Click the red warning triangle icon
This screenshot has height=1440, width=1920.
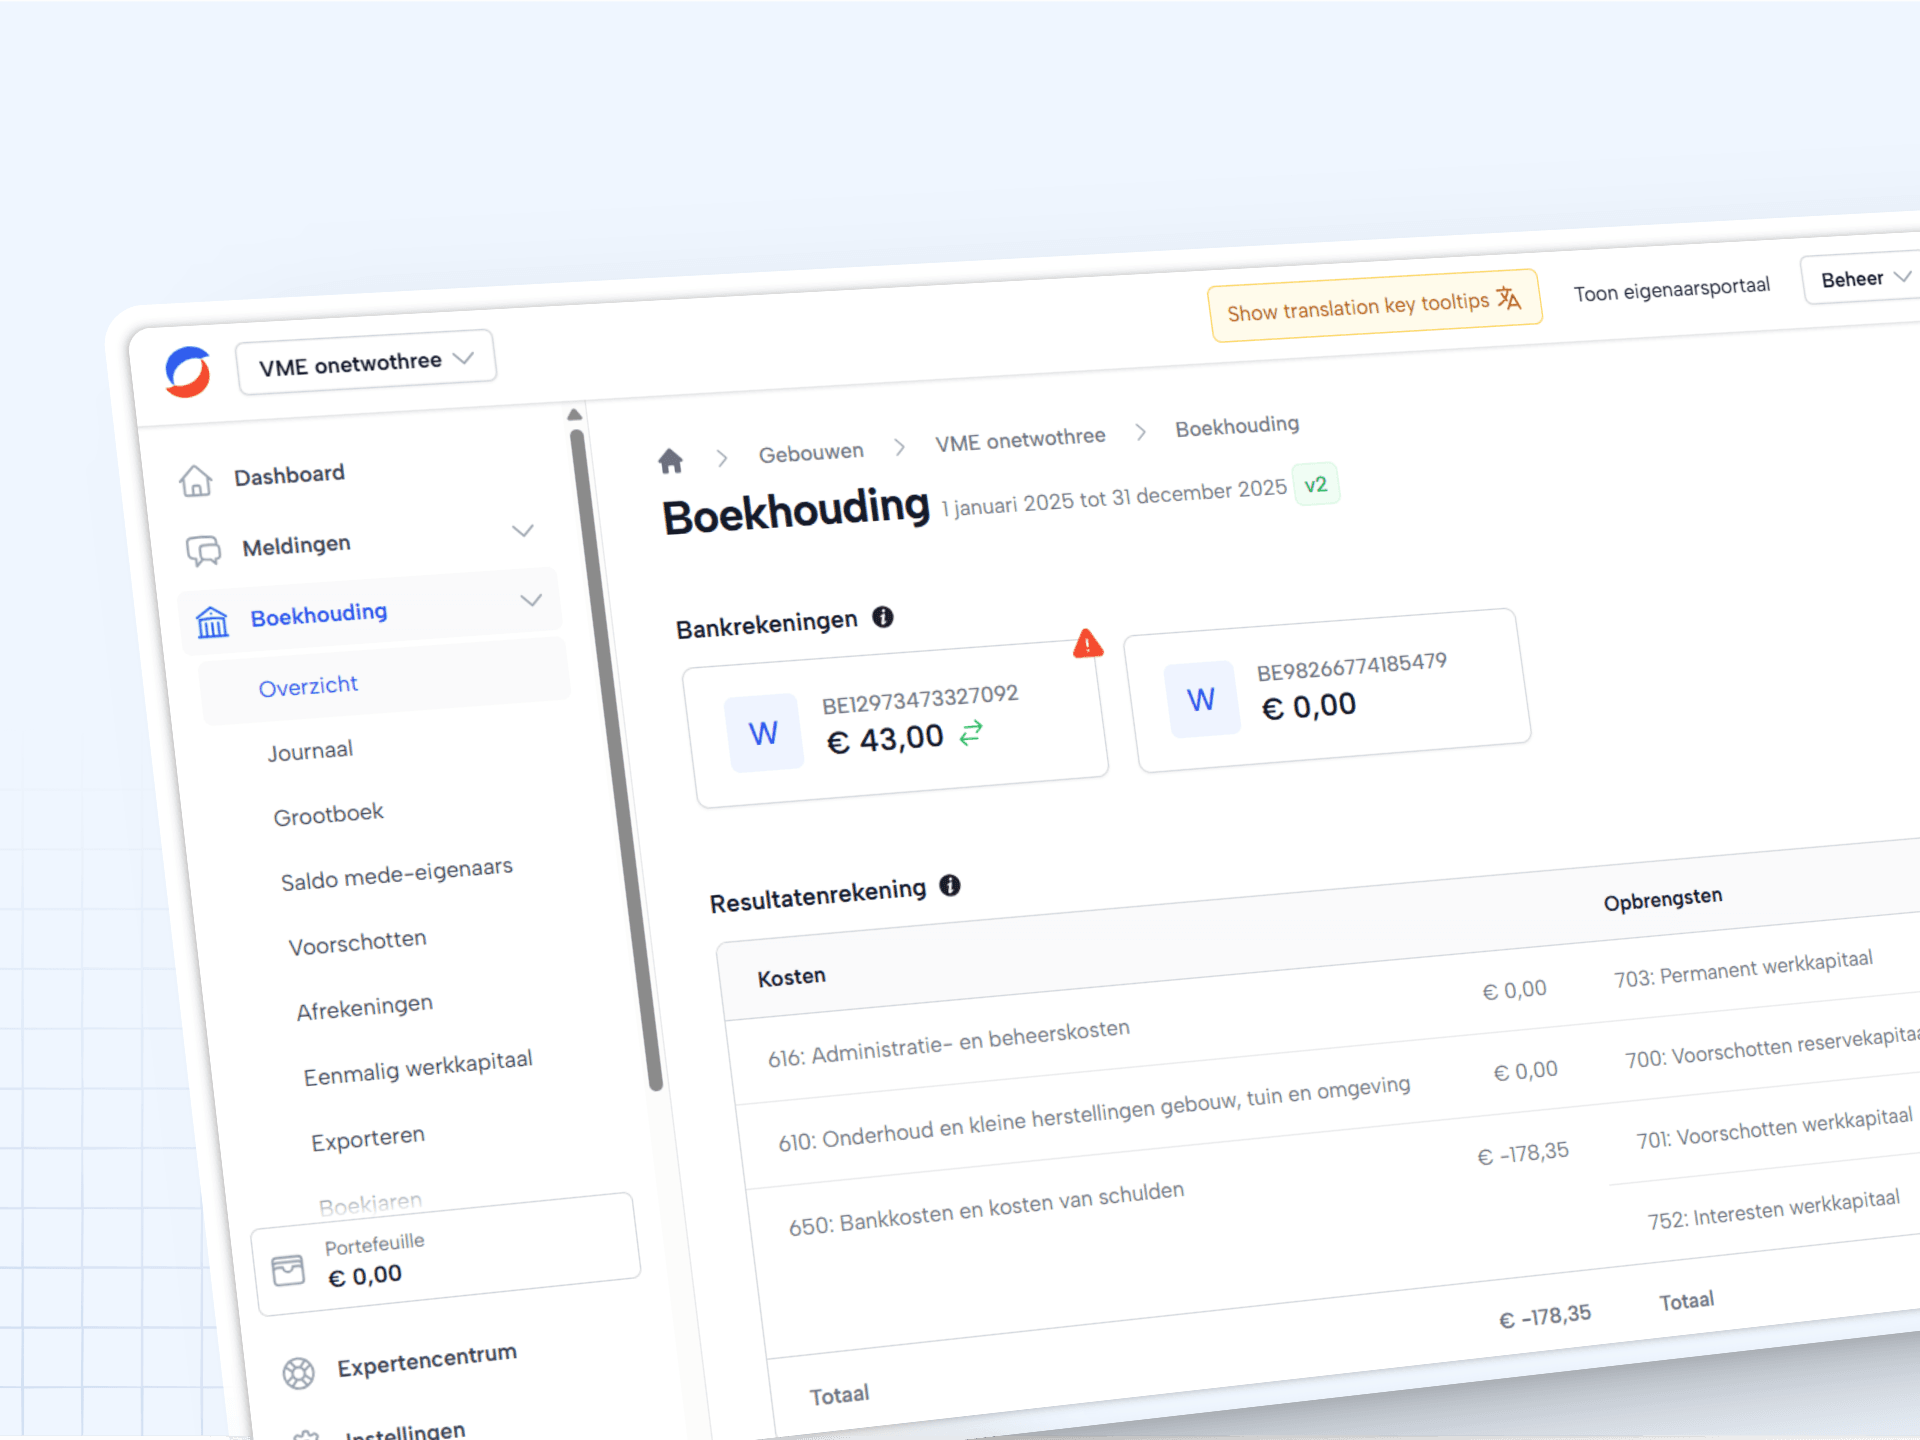click(x=1087, y=644)
